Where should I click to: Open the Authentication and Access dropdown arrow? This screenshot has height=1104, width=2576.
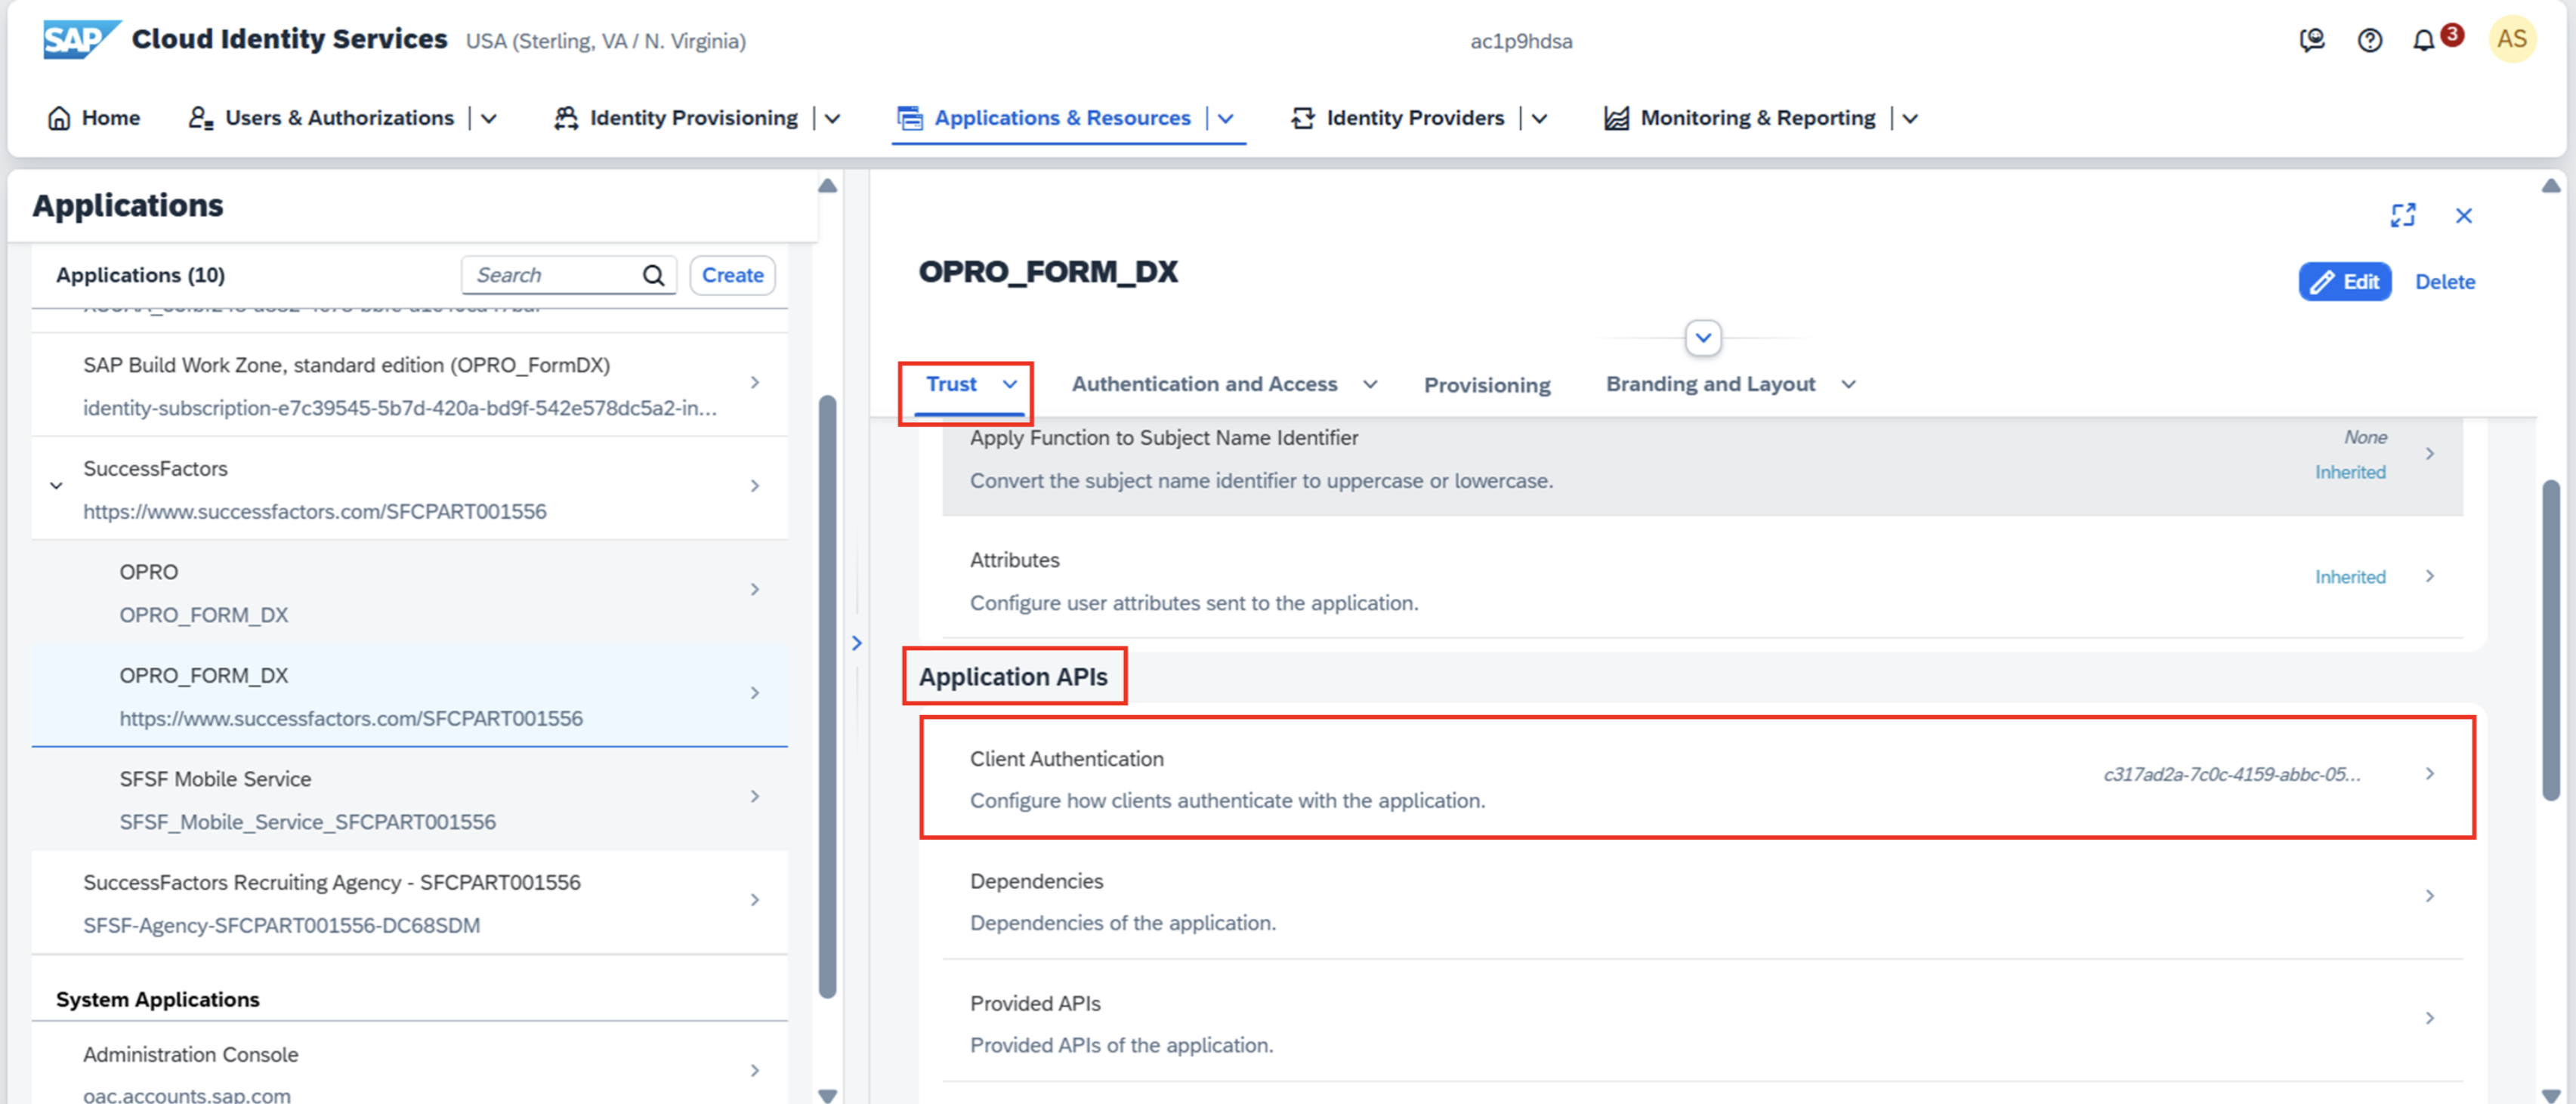pos(1370,384)
